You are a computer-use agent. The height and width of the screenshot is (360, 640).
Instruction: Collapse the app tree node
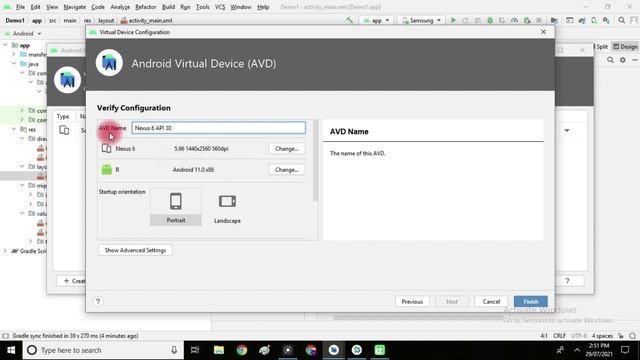pos(6,45)
